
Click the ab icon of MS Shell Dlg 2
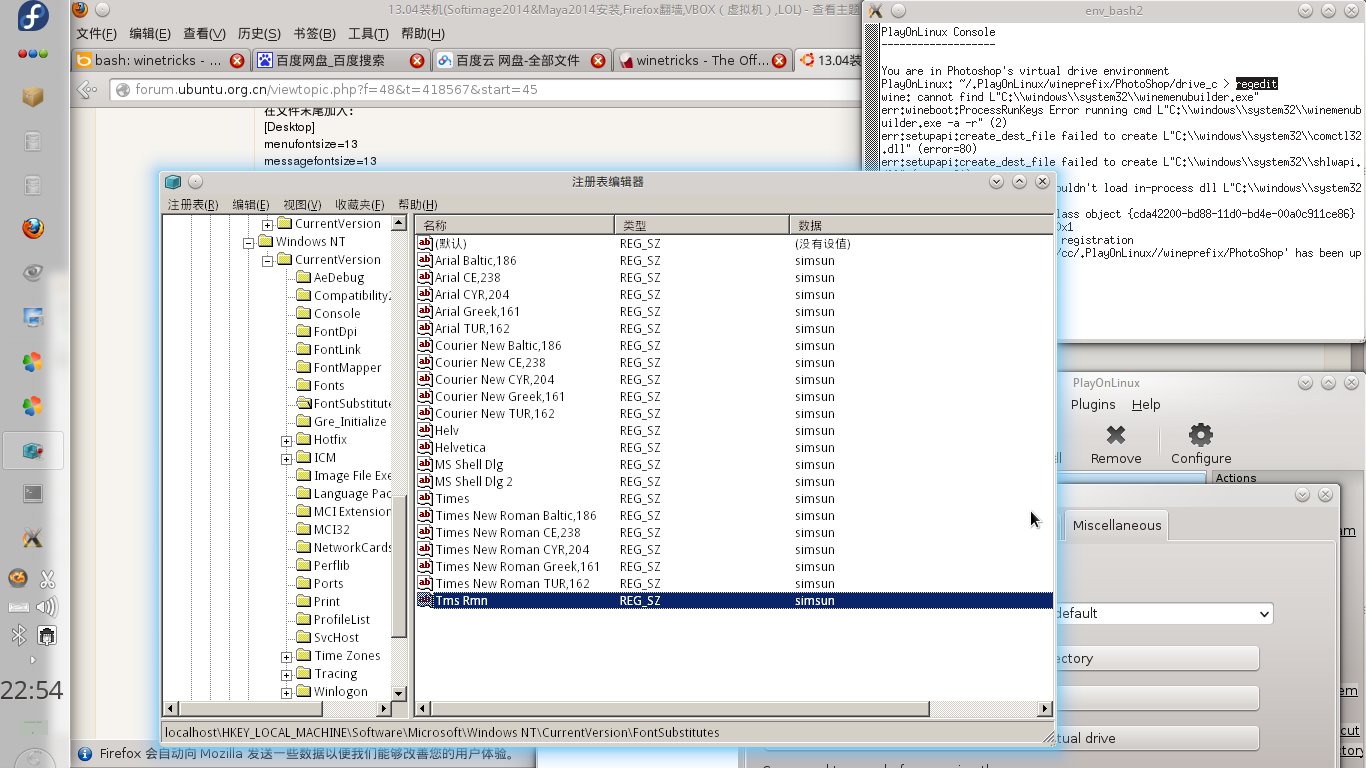[424, 481]
